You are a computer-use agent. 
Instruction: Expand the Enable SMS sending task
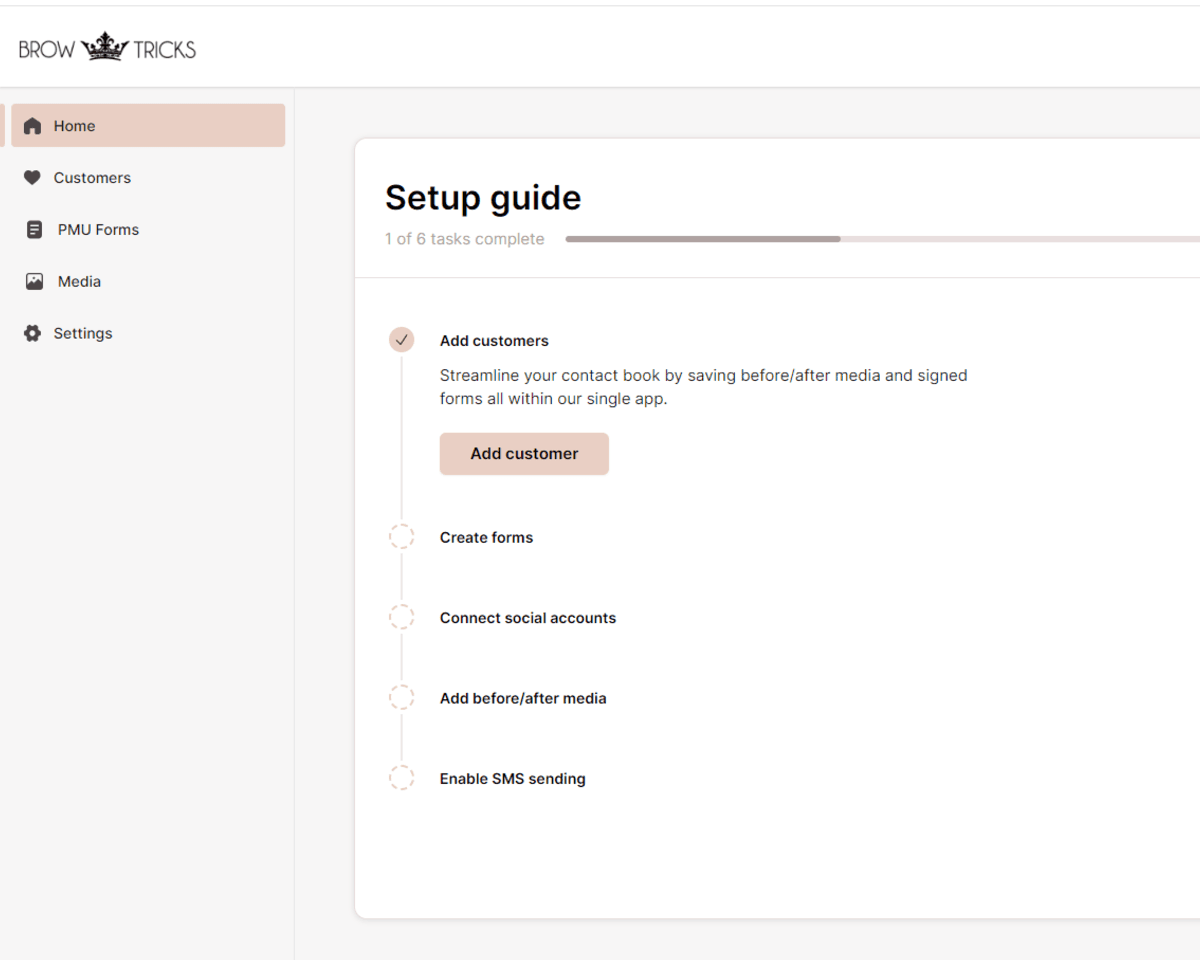tap(512, 779)
